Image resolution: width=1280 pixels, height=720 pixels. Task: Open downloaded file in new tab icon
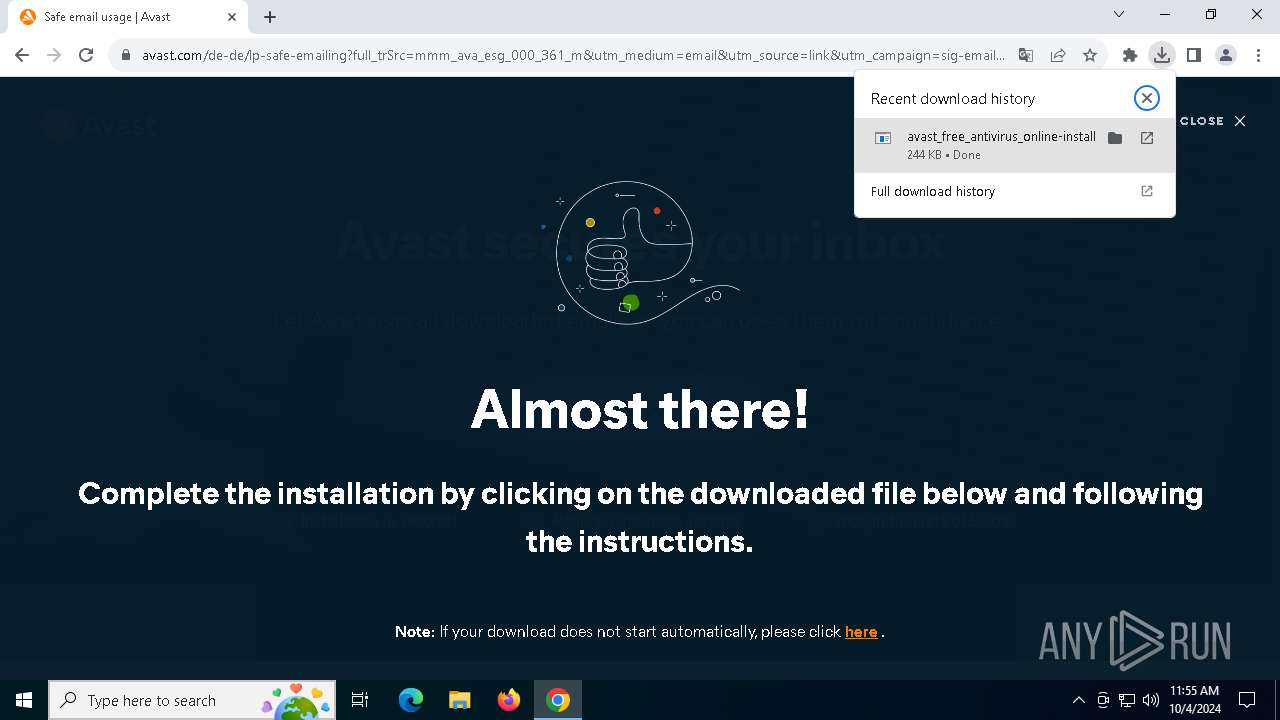pos(1147,138)
